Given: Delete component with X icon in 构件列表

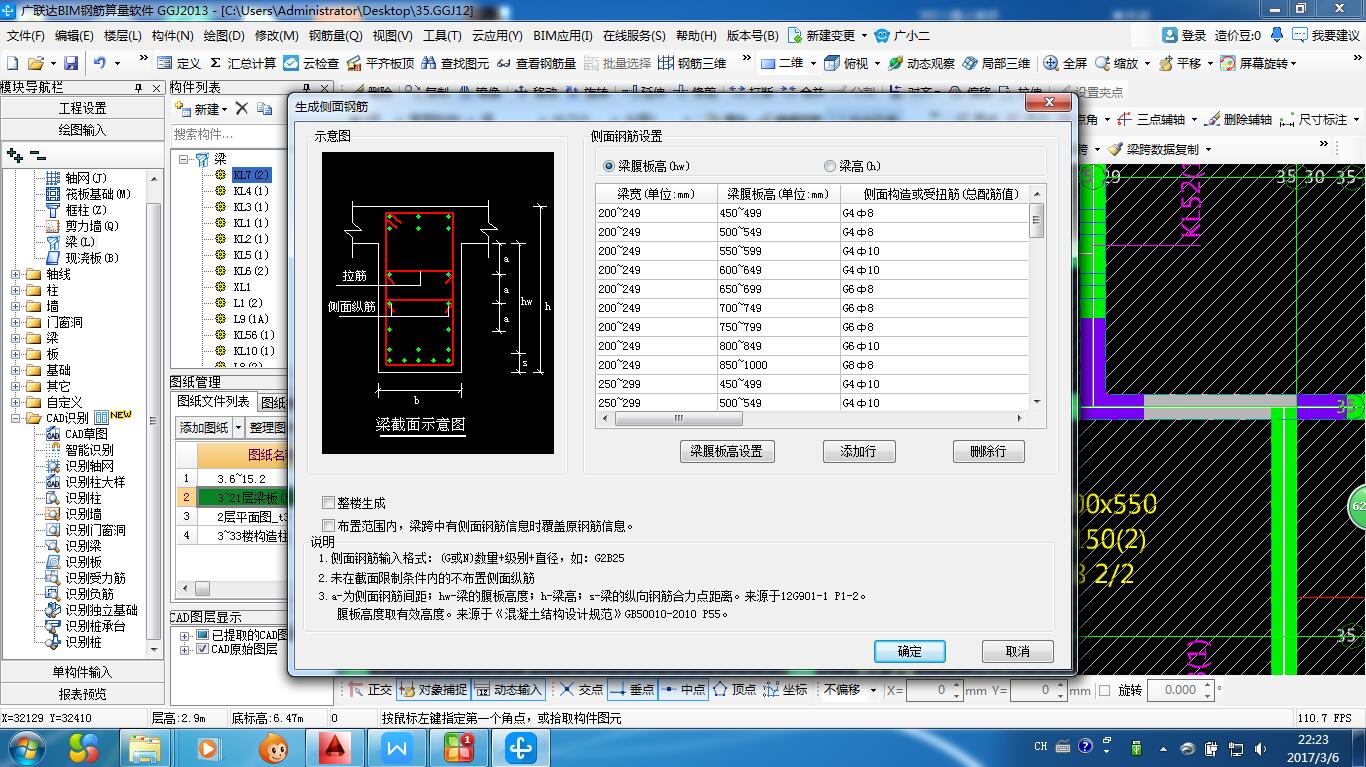Looking at the screenshot, I should coord(242,108).
